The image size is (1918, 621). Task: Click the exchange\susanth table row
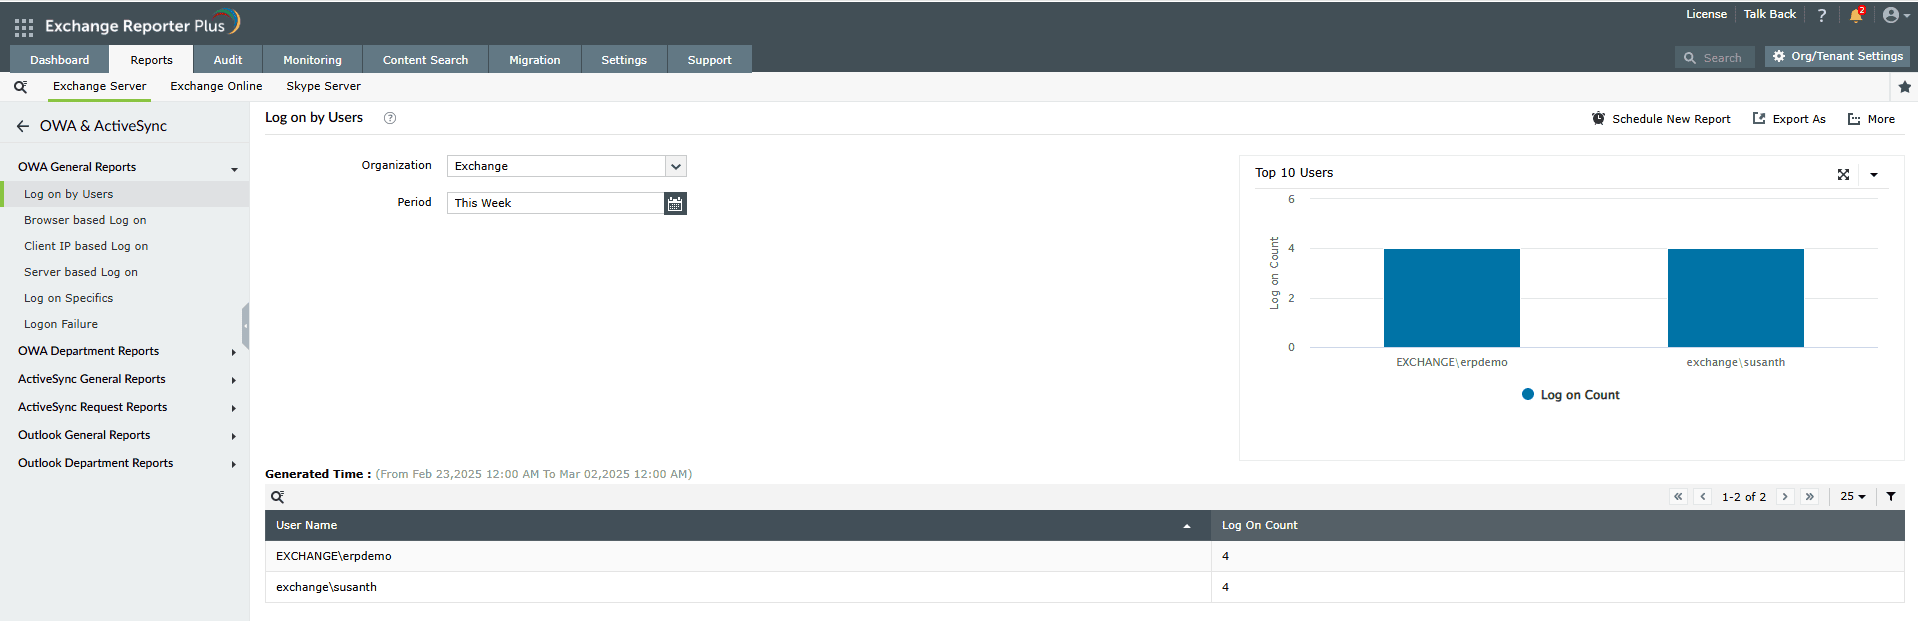coord(1084,587)
